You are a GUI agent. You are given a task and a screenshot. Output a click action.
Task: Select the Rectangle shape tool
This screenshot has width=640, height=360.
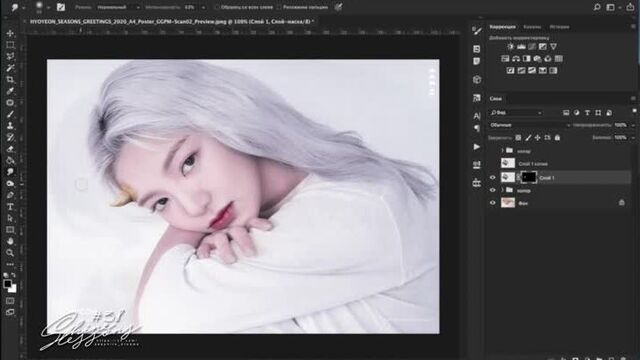pyautogui.click(x=10, y=230)
